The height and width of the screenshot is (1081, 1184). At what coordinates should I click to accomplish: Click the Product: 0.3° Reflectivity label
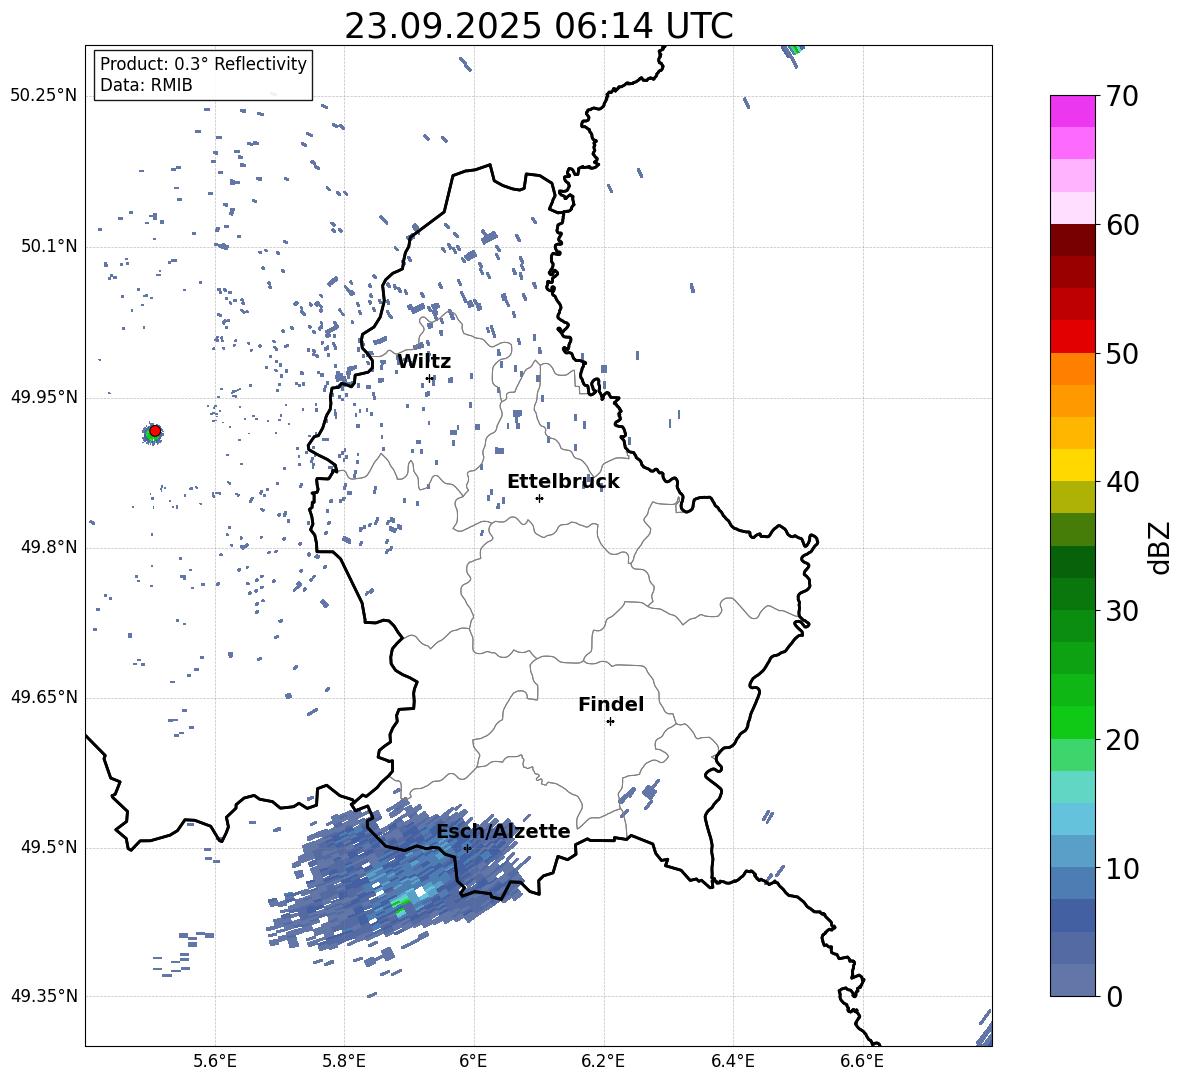tap(203, 64)
